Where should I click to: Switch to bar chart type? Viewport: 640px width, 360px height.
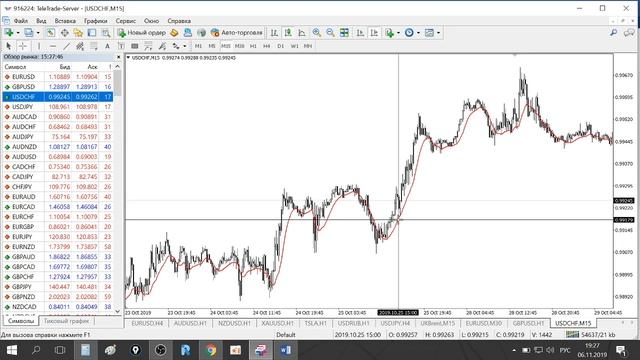click(274, 33)
